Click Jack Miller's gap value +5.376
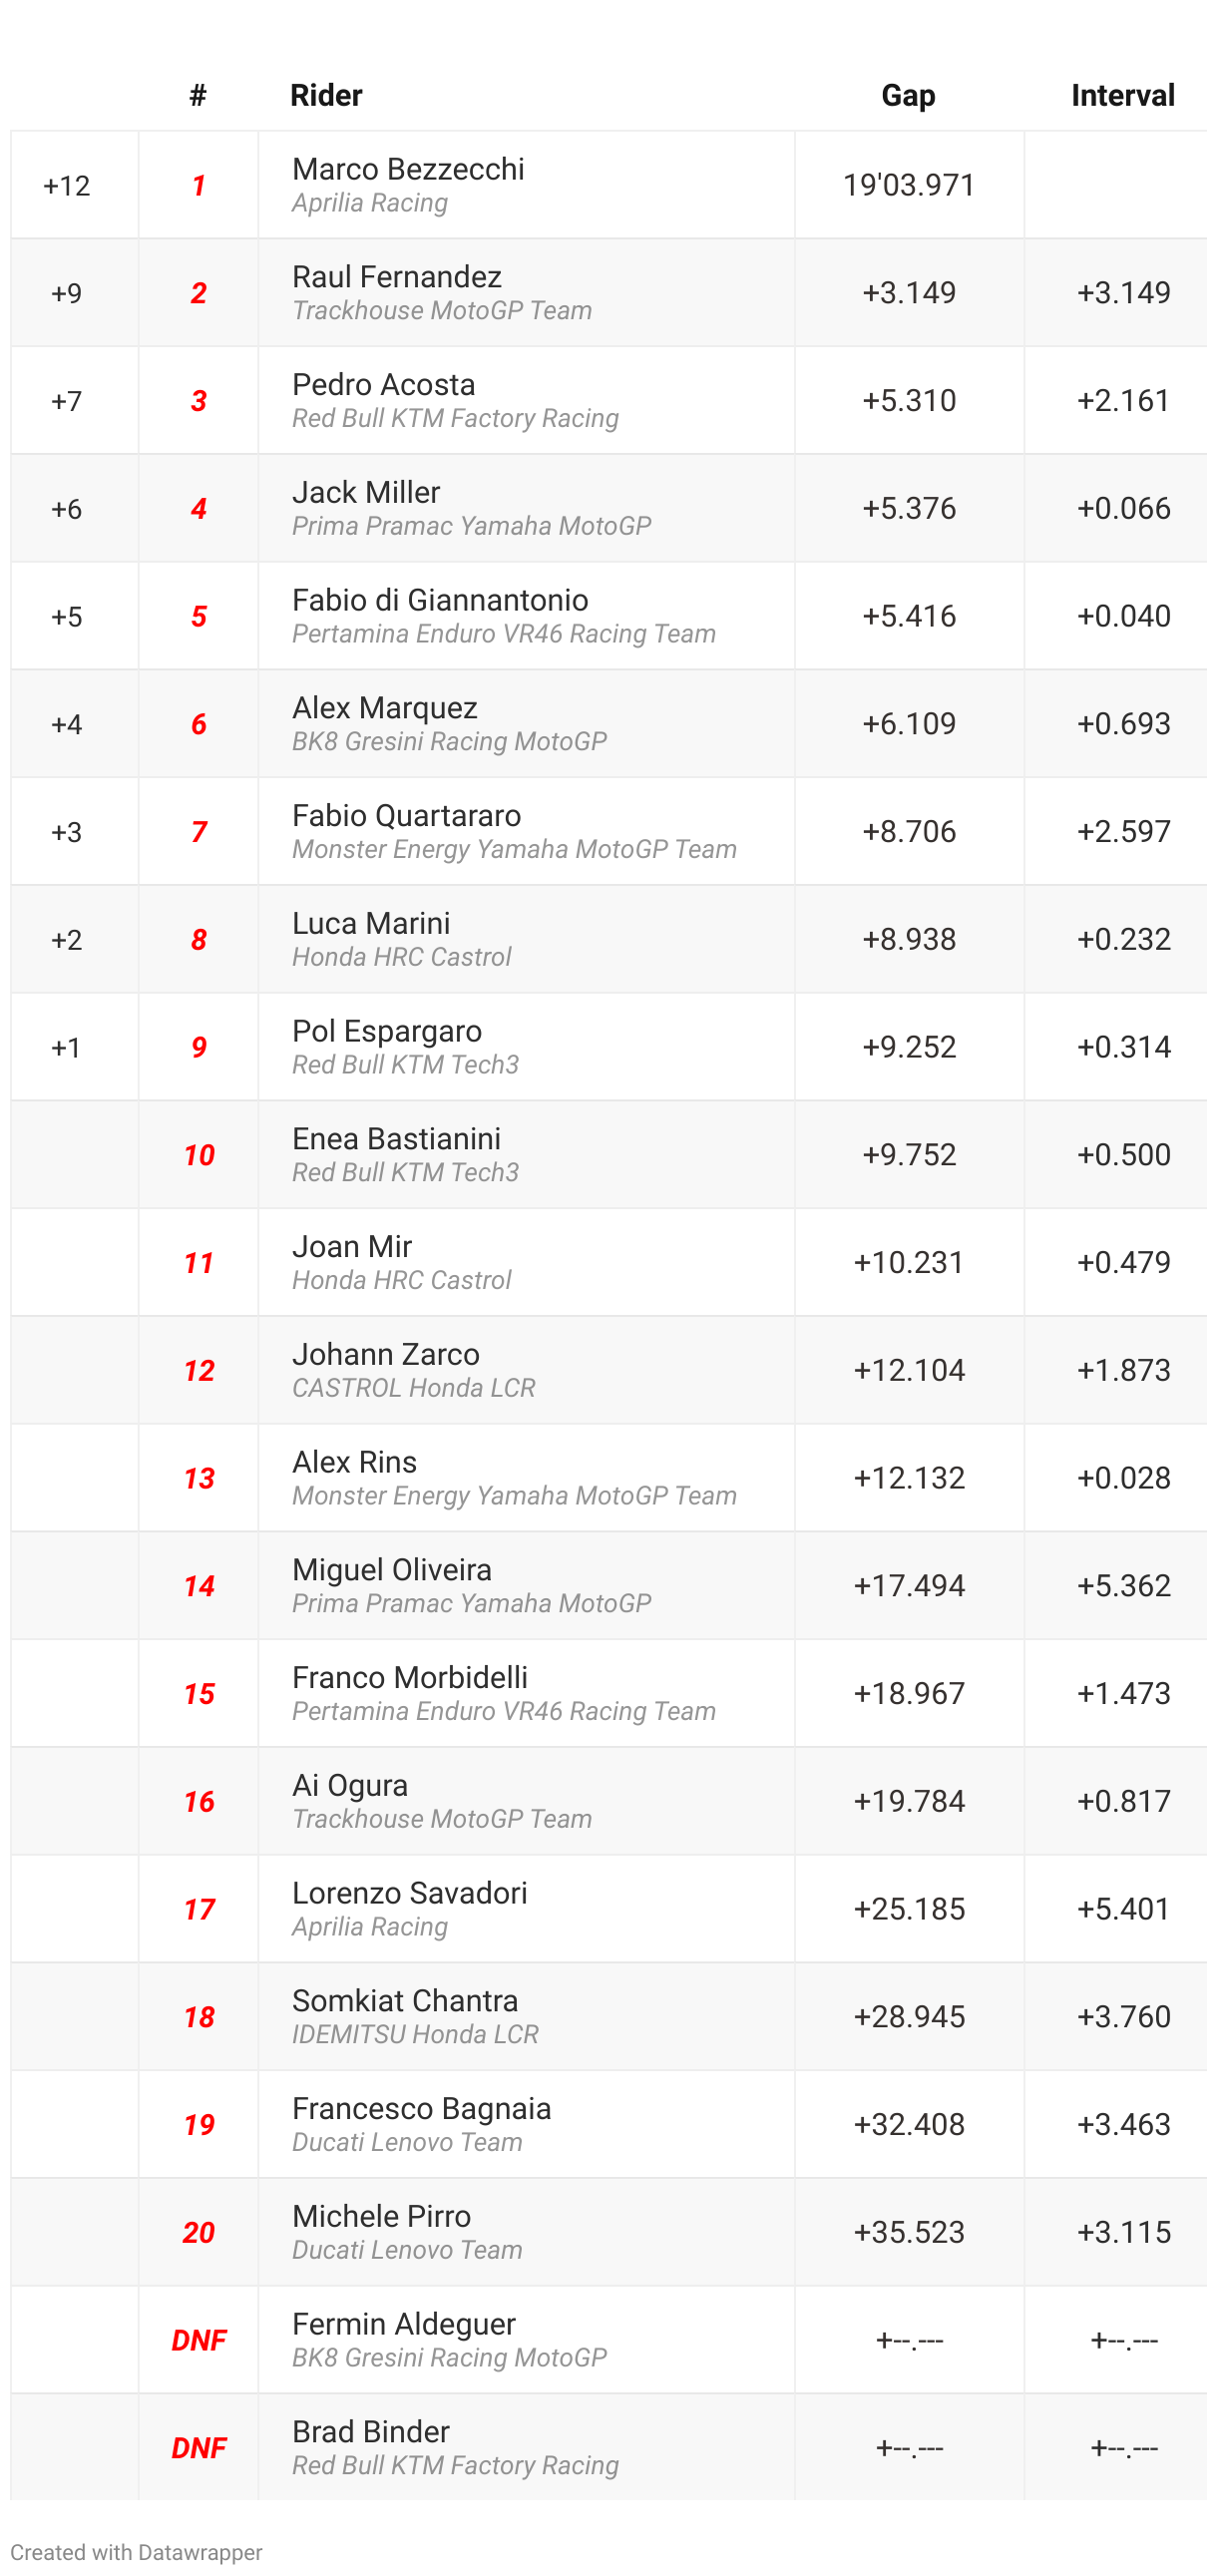The image size is (1217, 2576). (x=908, y=508)
